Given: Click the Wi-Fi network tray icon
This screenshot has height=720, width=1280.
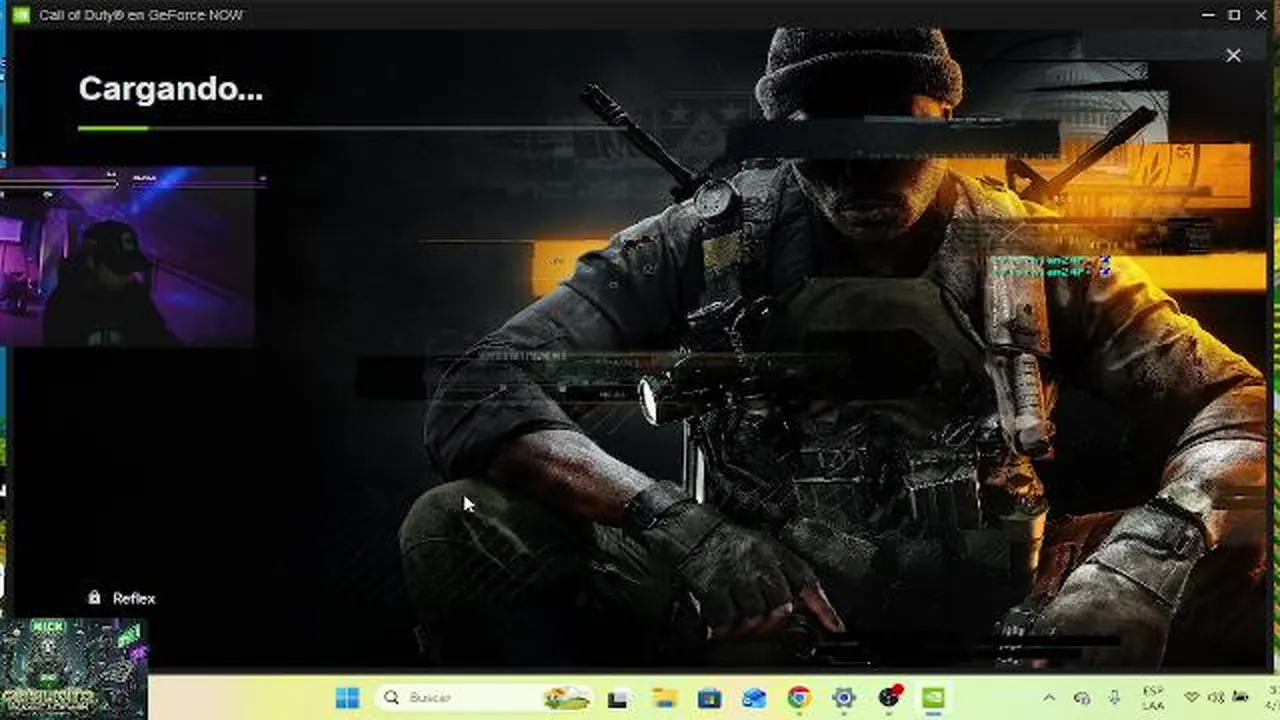Looking at the screenshot, I should [x=1191, y=697].
